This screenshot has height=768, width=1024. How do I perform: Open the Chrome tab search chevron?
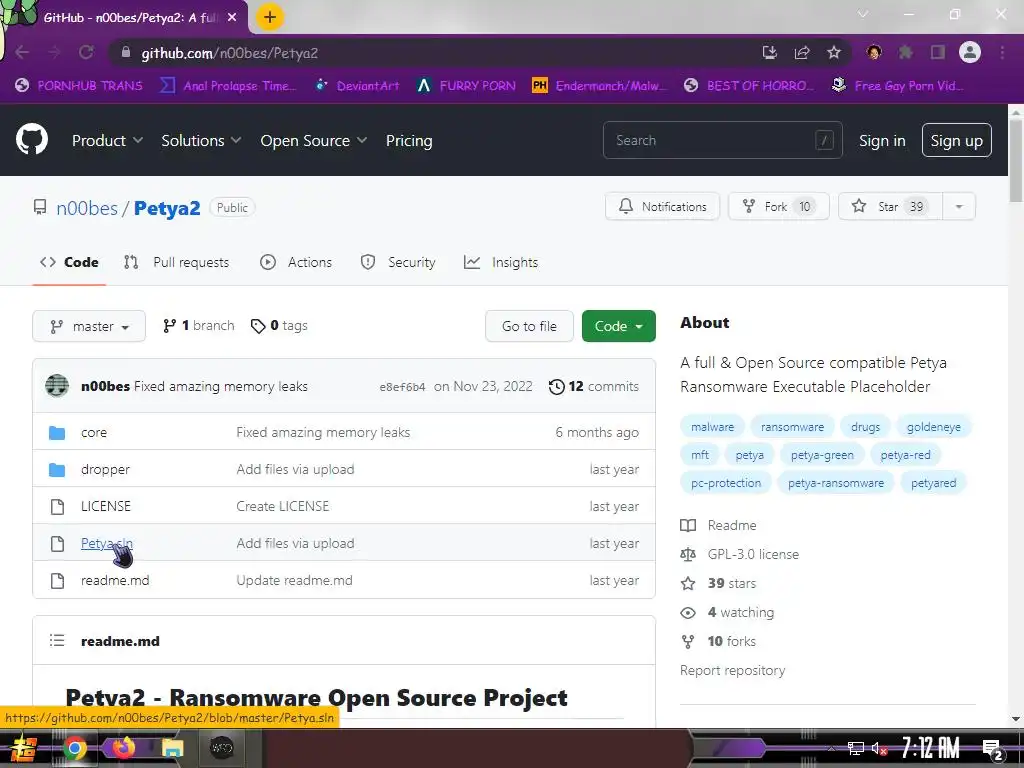863,14
